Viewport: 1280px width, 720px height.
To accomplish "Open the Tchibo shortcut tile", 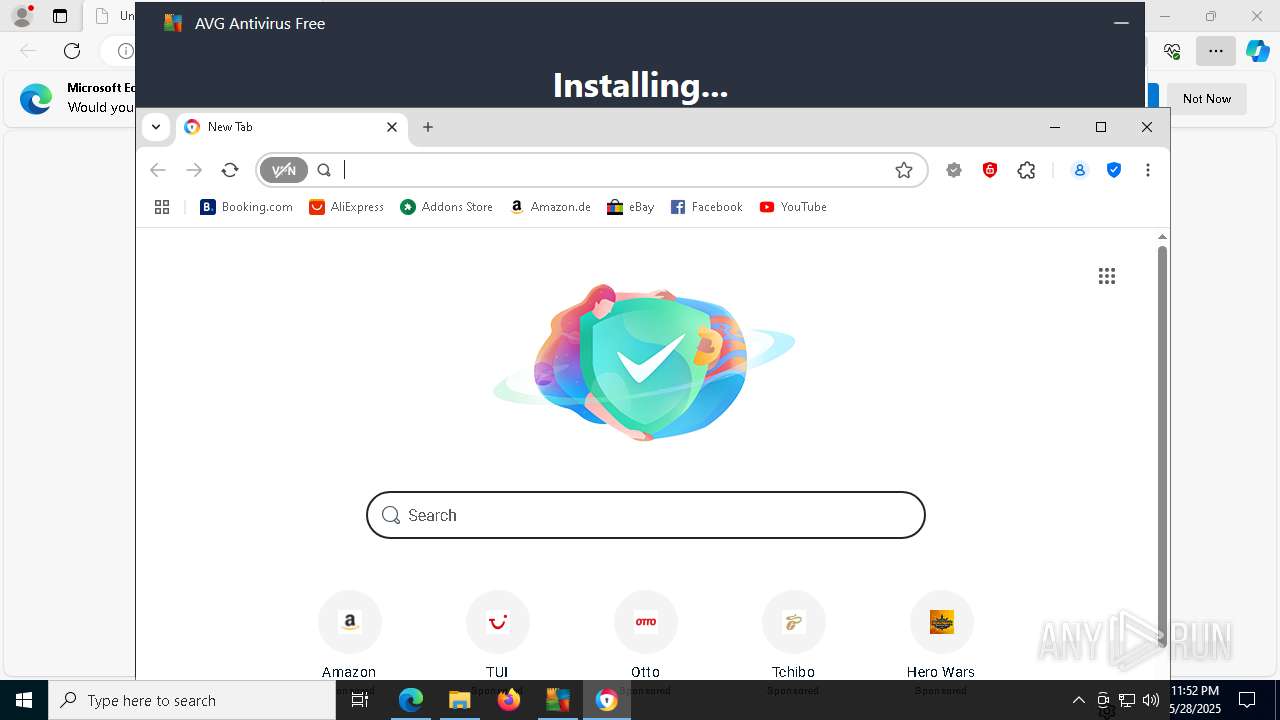I will (793, 634).
